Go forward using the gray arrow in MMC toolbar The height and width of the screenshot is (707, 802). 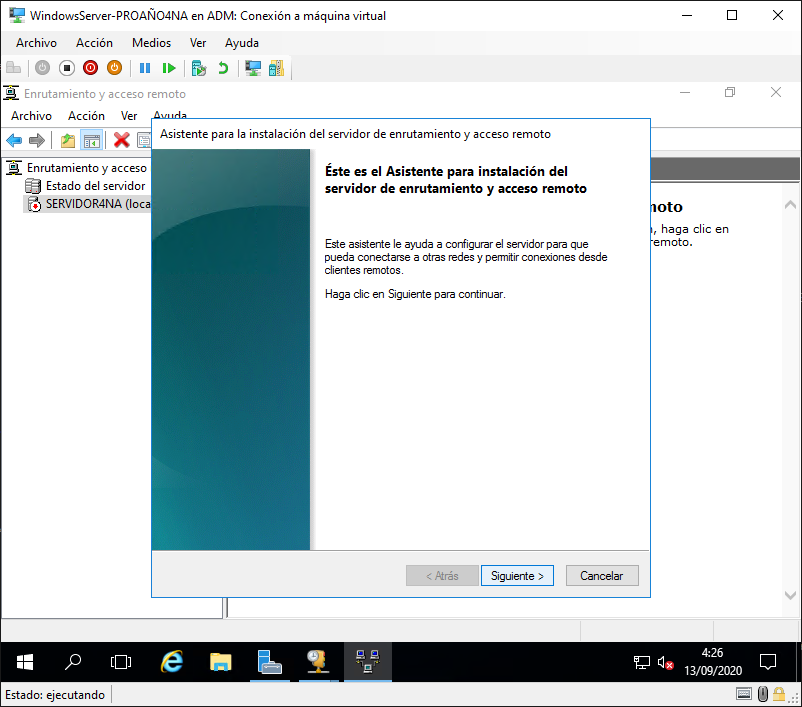(37, 140)
